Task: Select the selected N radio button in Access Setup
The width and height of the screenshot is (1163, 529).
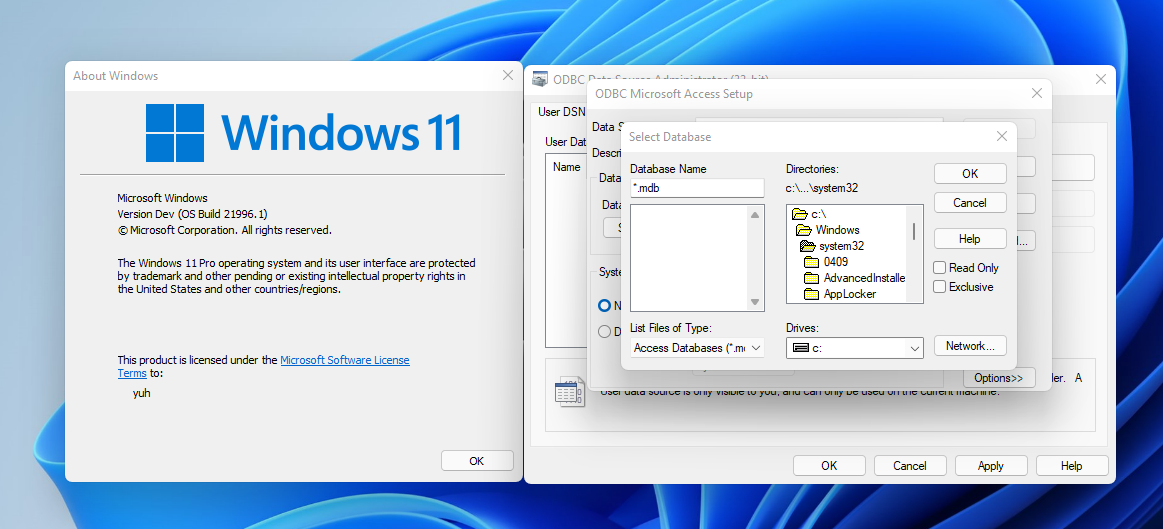Action: pos(604,305)
